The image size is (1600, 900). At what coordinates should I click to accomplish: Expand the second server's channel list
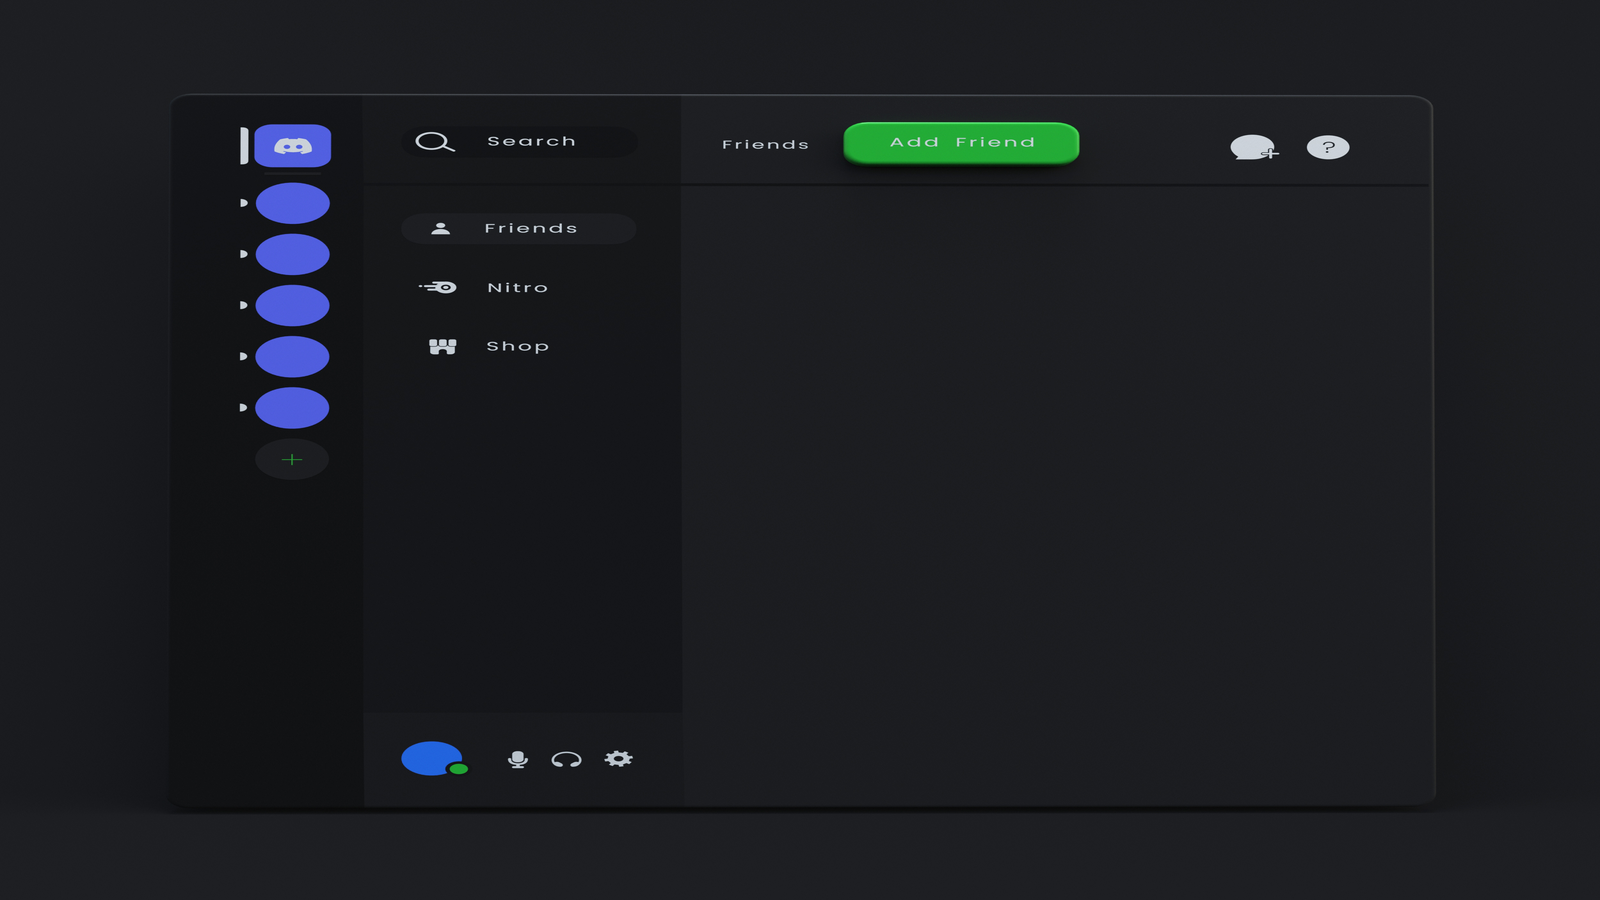243,253
